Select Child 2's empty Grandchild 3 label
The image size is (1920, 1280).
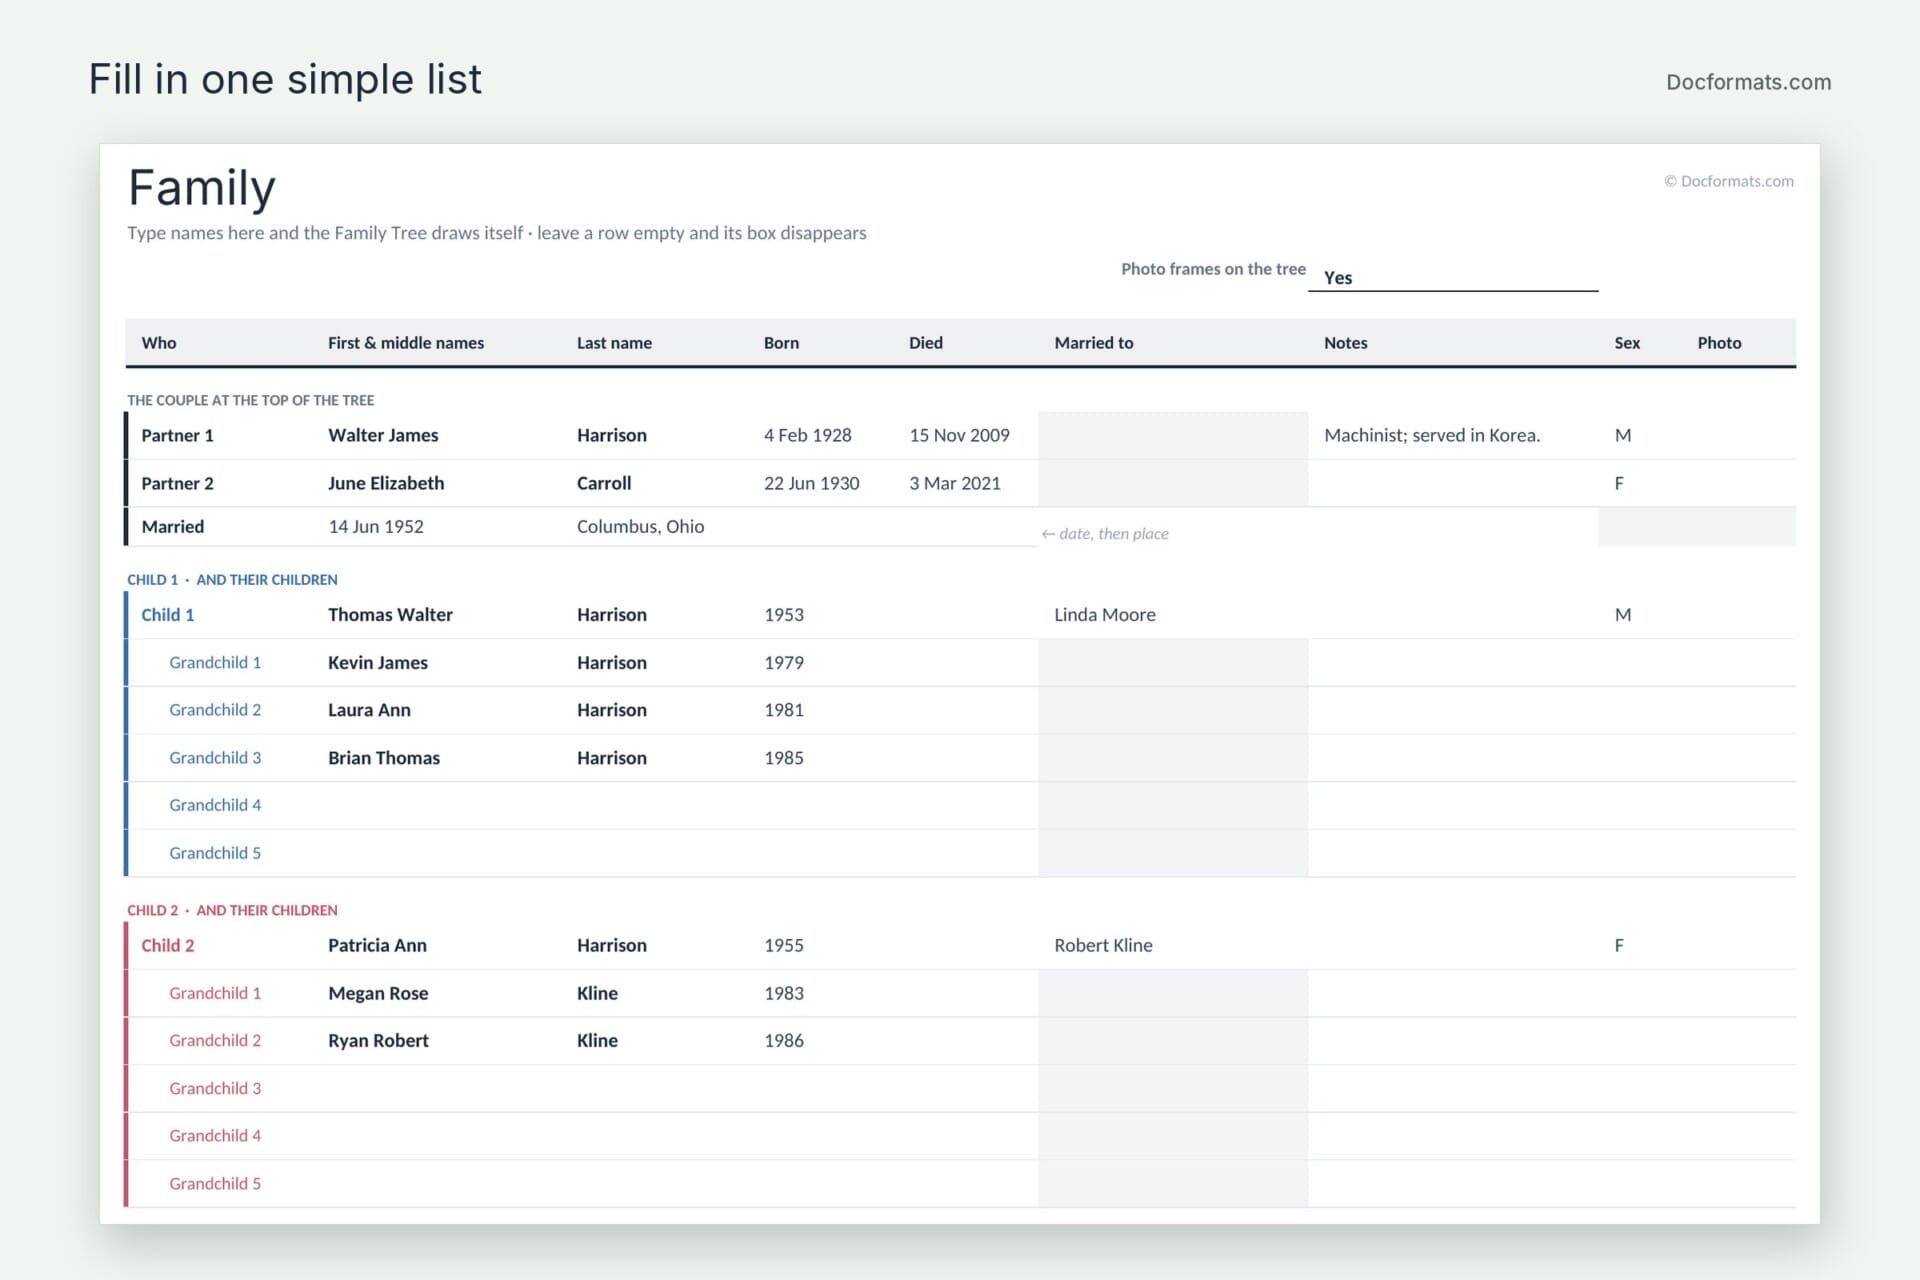pos(215,1088)
